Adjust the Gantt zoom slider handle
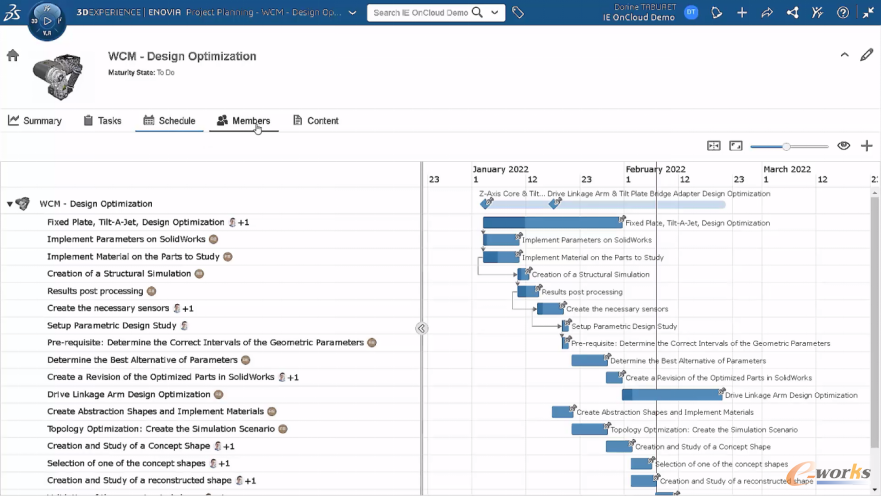The width and height of the screenshot is (881, 496). click(x=787, y=147)
